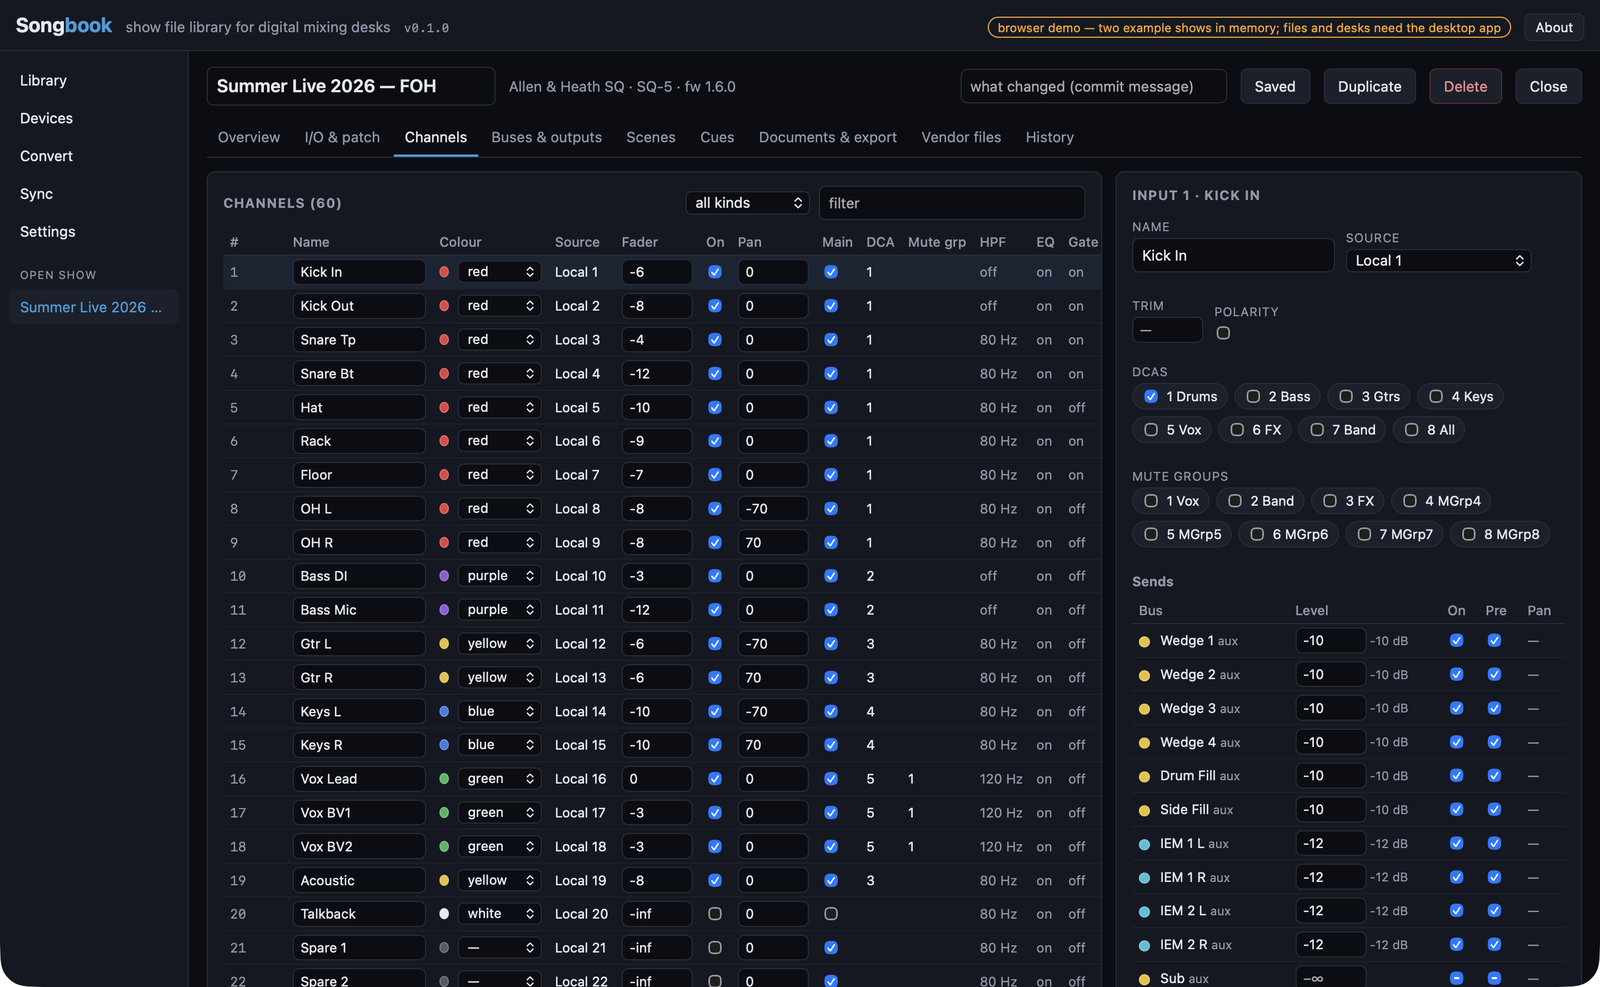This screenshot has width=1600, height=987.
Task: Click the yellow colour dot in the Gtr L row
Action: pos(444,644)
